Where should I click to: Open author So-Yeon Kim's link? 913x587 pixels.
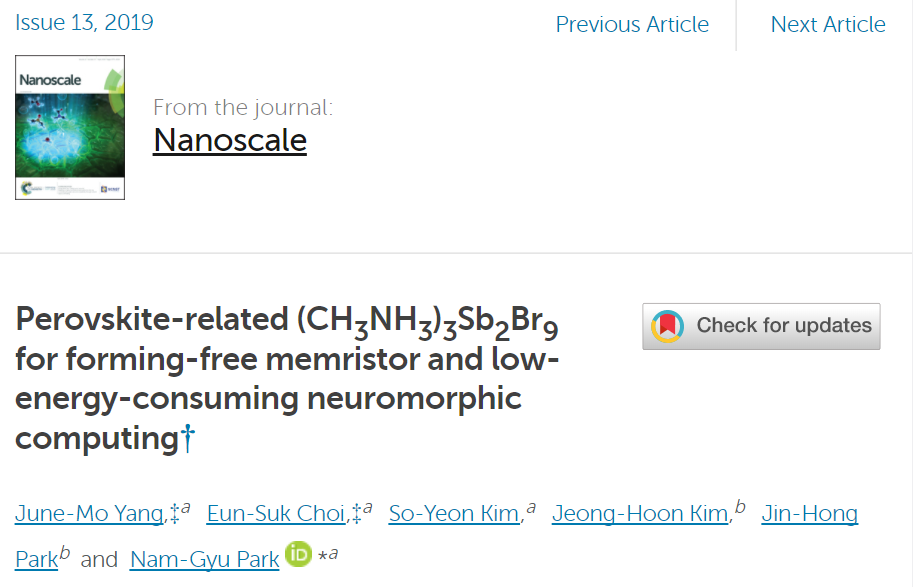[x=455, y=514]
